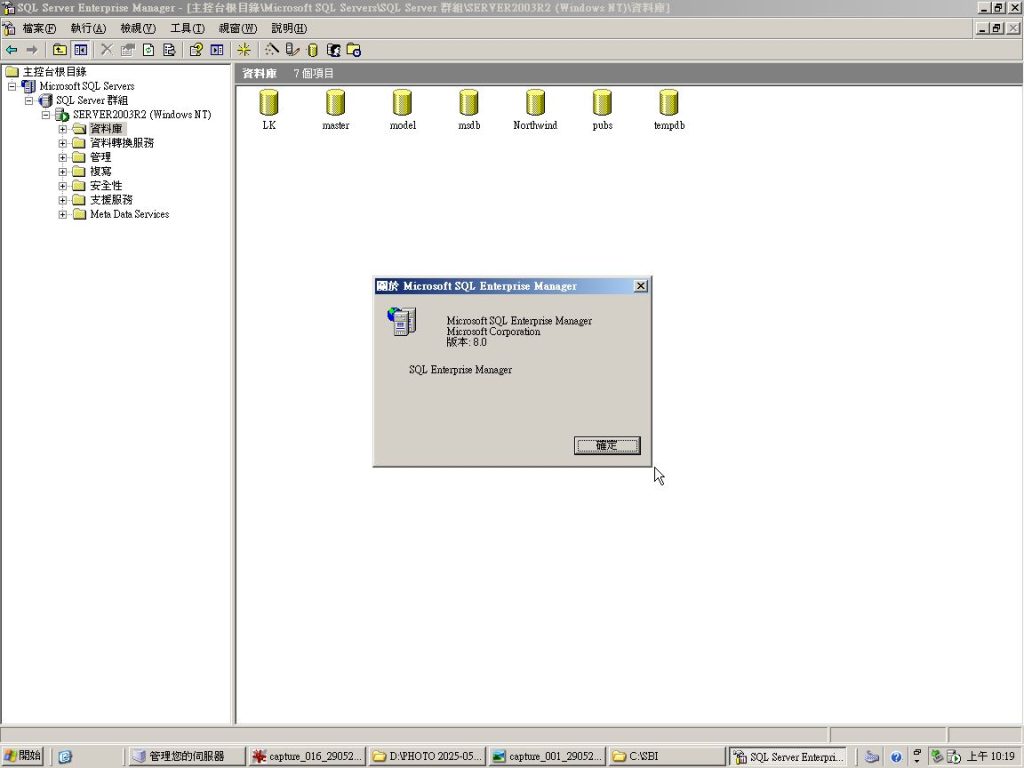Click the 開始 Start button on taskbar
The image size is (1024, 768).
click(22, 756)
